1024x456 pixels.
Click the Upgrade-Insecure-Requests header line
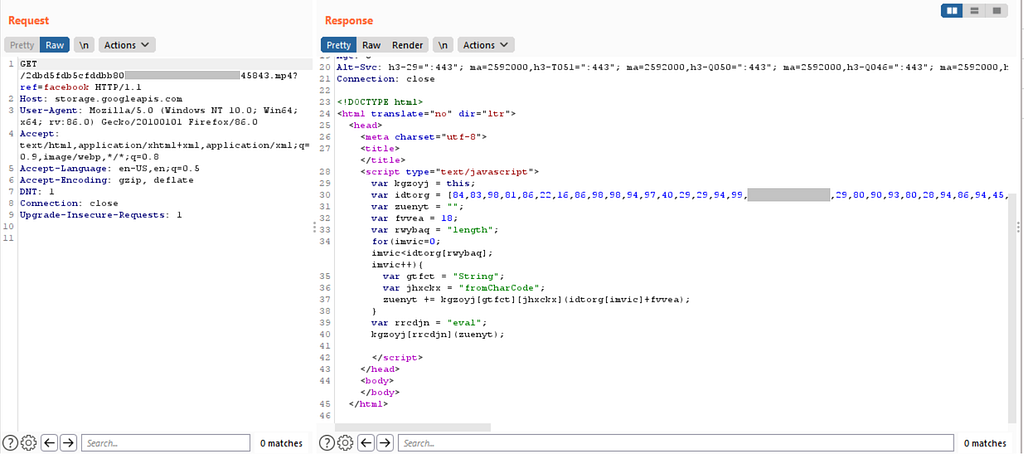click(x=101, y=214)
